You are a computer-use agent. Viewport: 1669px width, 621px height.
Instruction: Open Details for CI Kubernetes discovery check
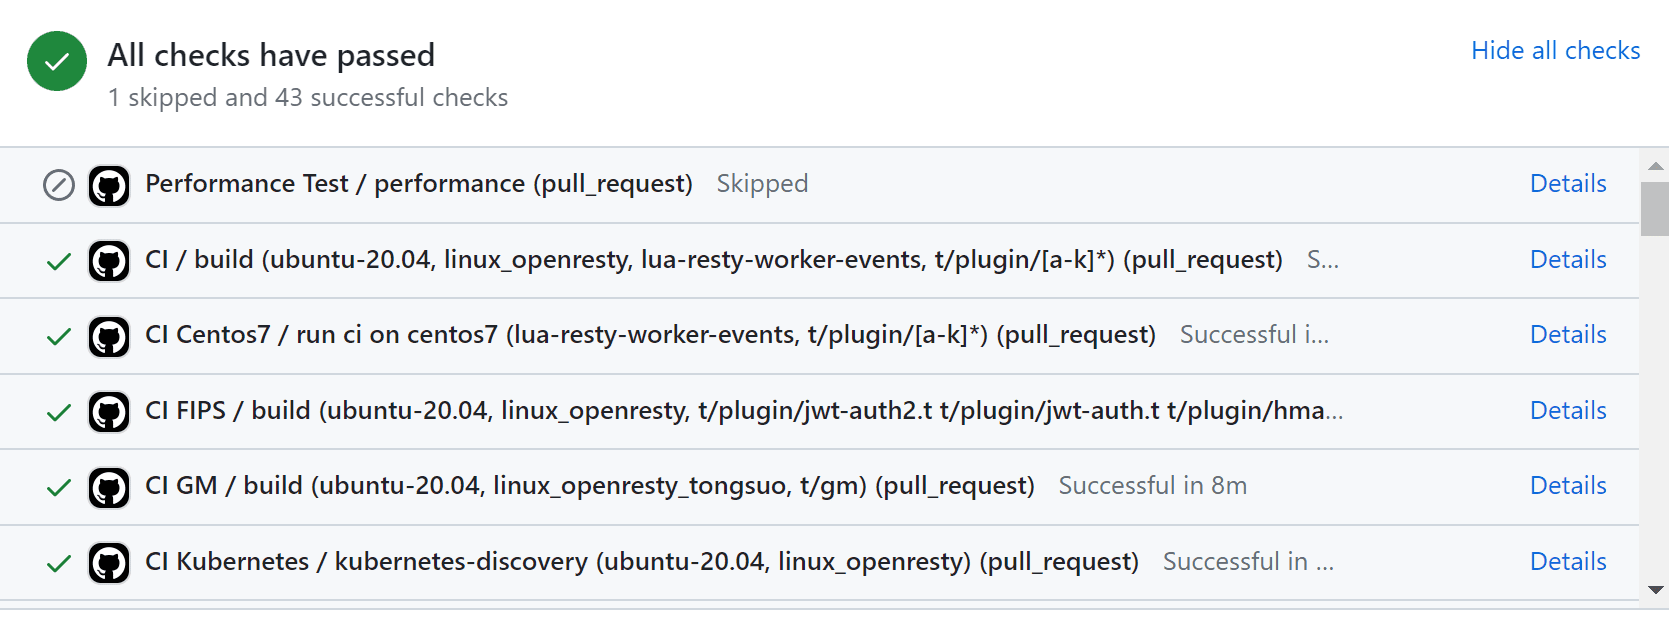pos(1568,561)
